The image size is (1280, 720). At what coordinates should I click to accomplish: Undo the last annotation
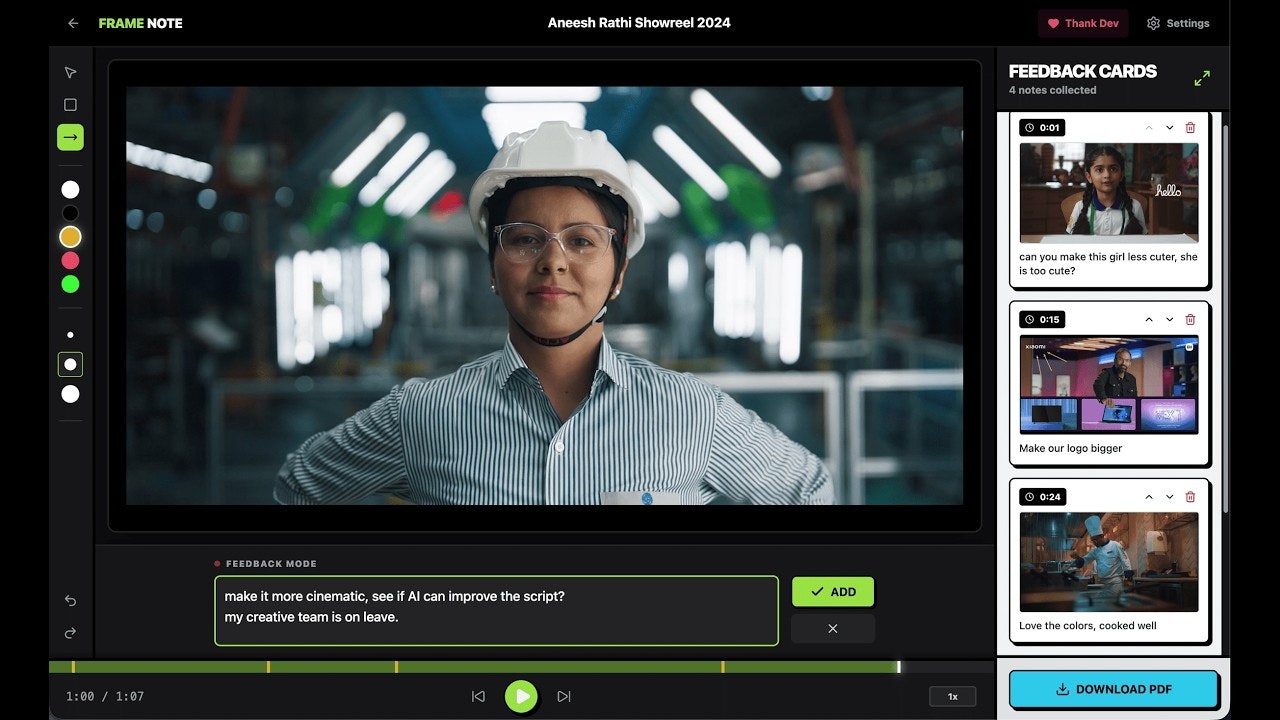point(70,601)
